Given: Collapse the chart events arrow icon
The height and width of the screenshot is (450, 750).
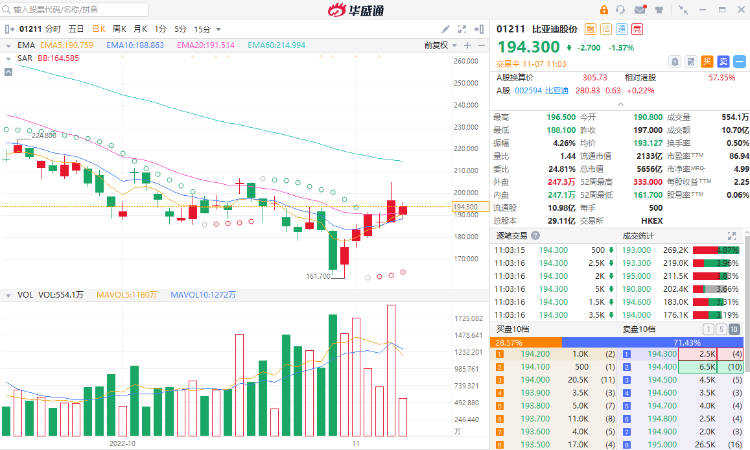Looking at the screenshot, I should (8, 72).
